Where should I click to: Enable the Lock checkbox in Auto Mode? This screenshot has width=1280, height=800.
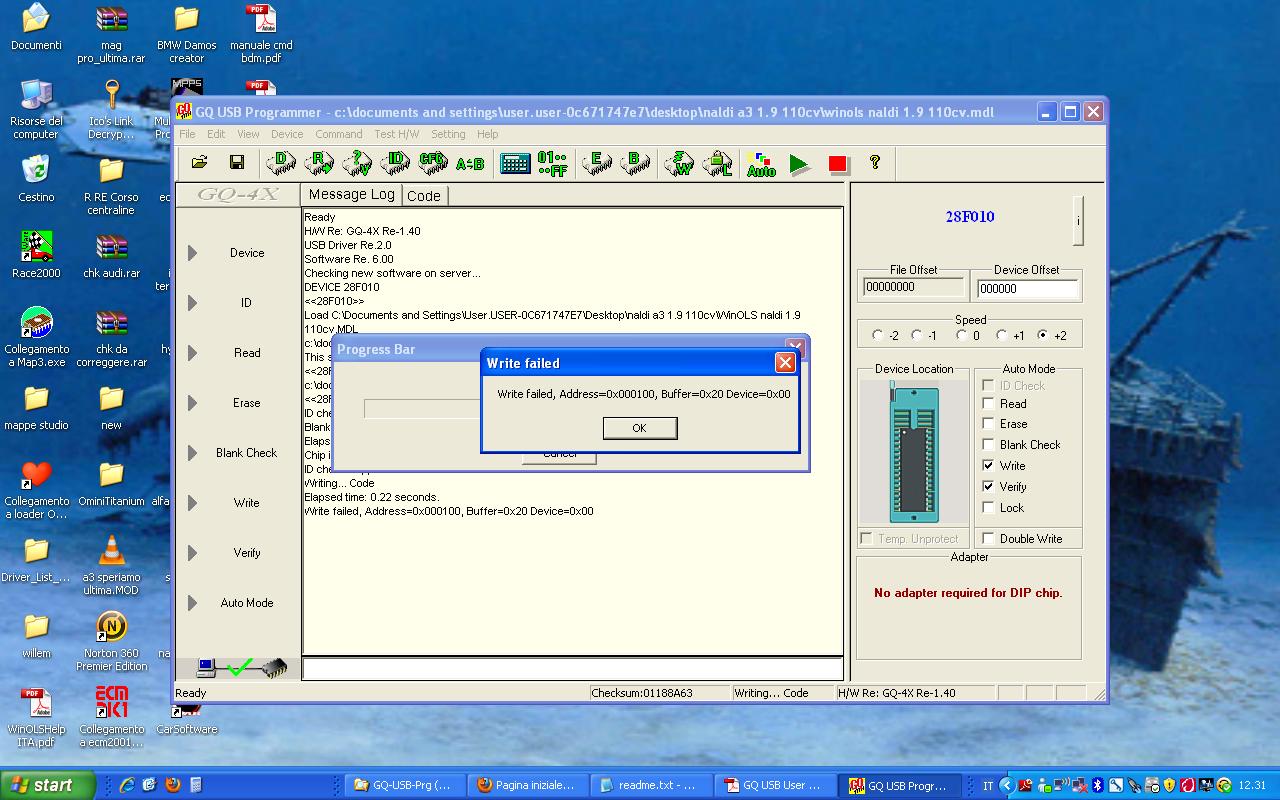[988, 508]
